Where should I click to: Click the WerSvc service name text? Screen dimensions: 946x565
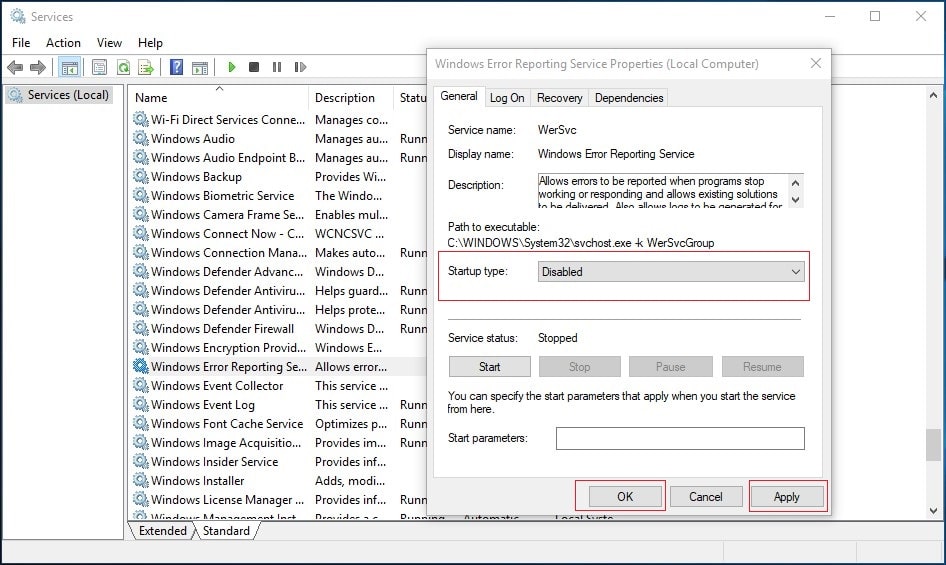pos(557,130)
